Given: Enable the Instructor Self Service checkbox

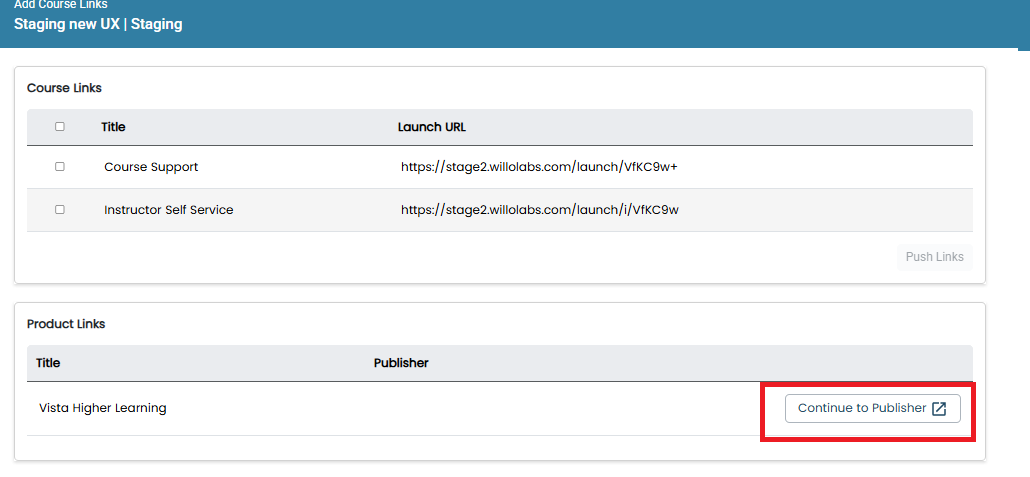Looking at the screenshot, I should coord(60,210).
